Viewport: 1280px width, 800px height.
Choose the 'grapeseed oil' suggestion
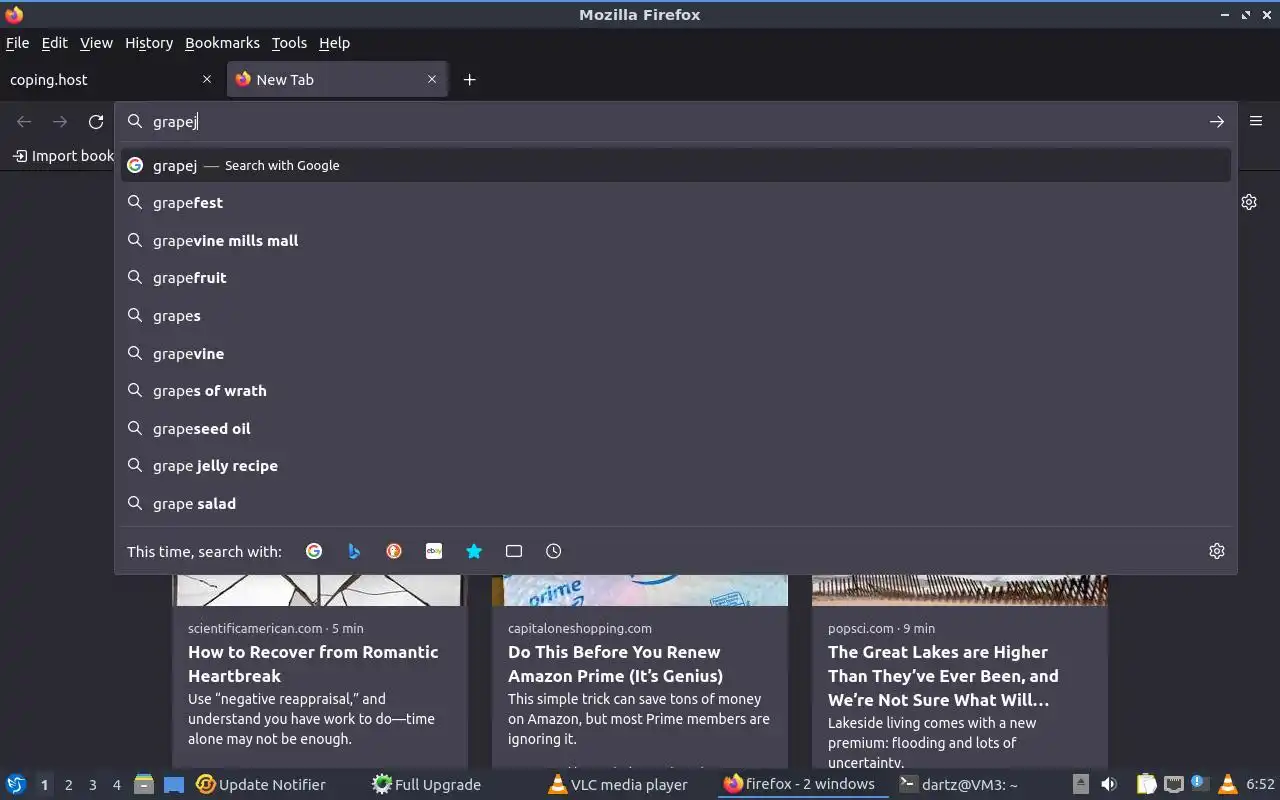coord(676,429)
